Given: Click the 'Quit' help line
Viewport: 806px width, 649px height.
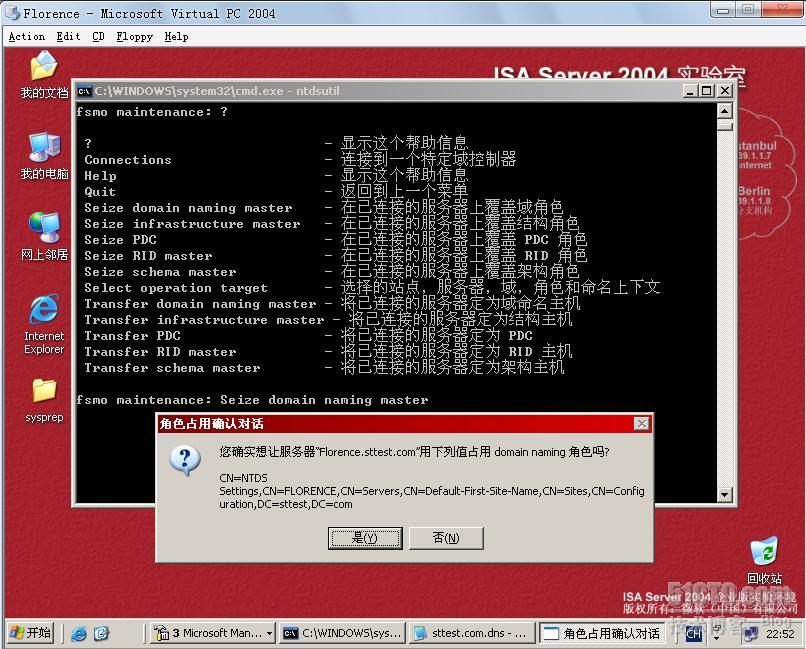Looking at the screenshot, I should point(276,192).
